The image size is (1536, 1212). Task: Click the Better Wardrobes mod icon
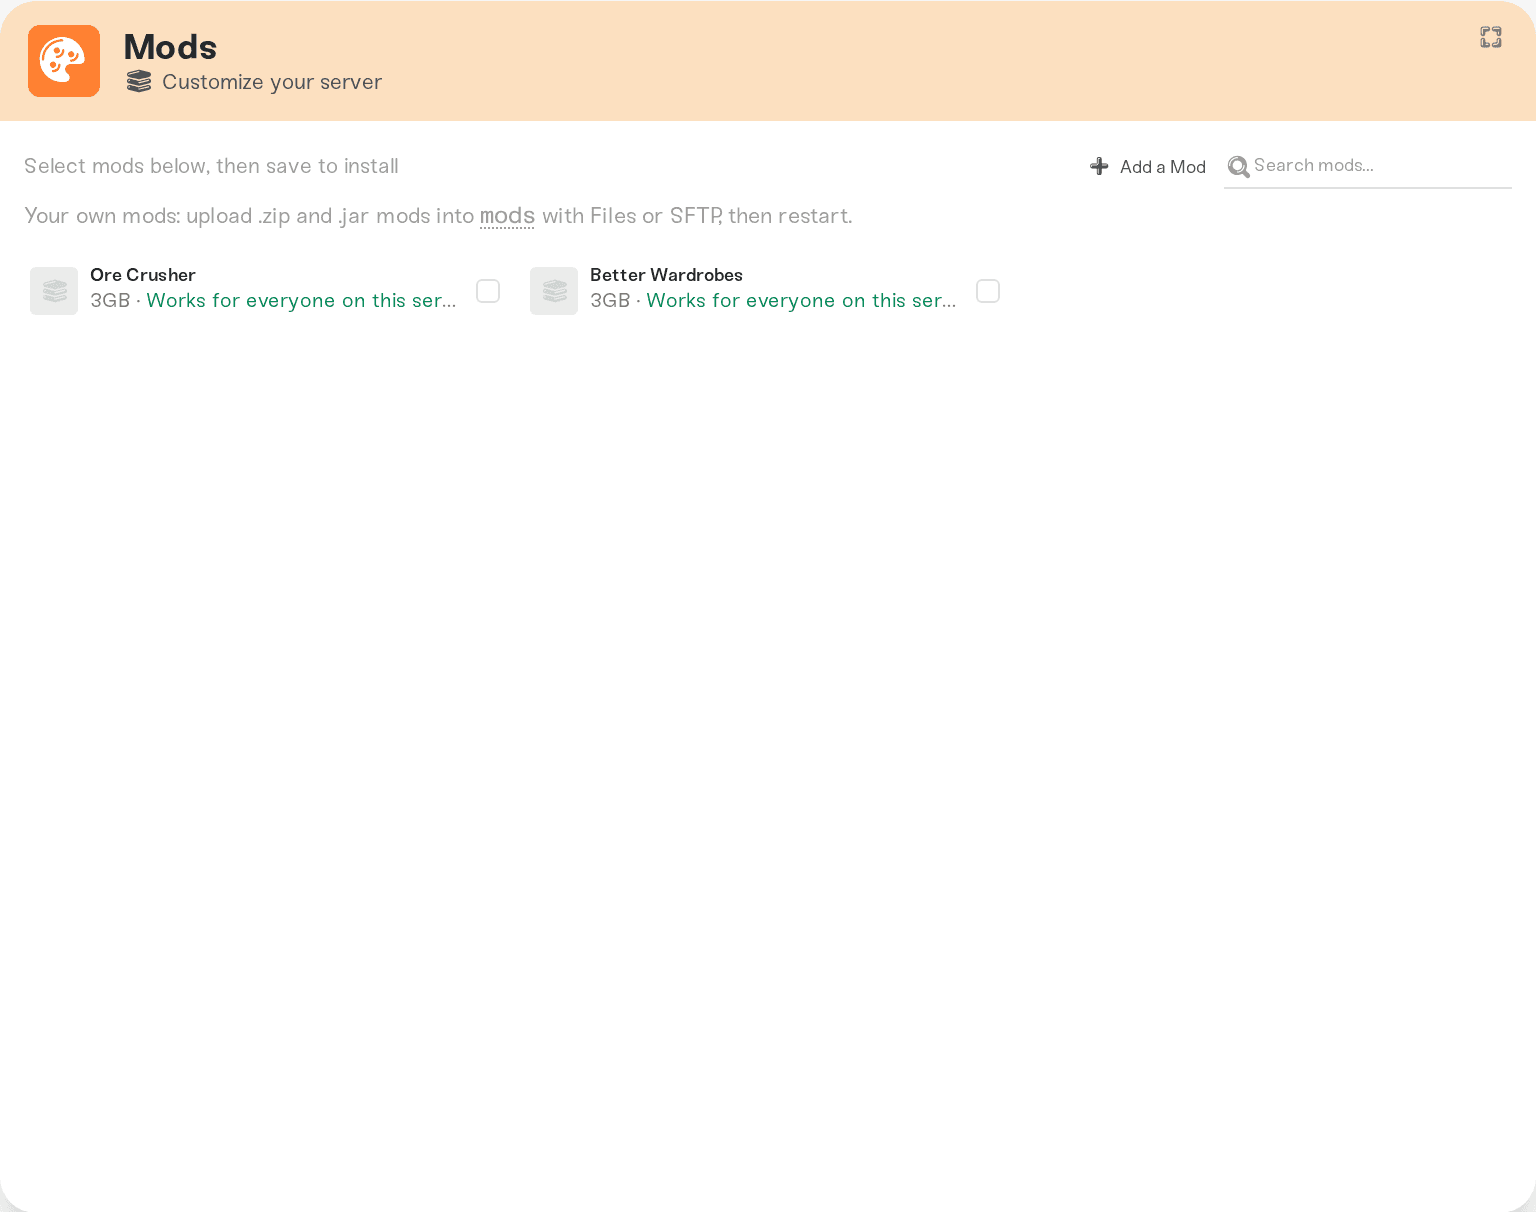(554, 291)
